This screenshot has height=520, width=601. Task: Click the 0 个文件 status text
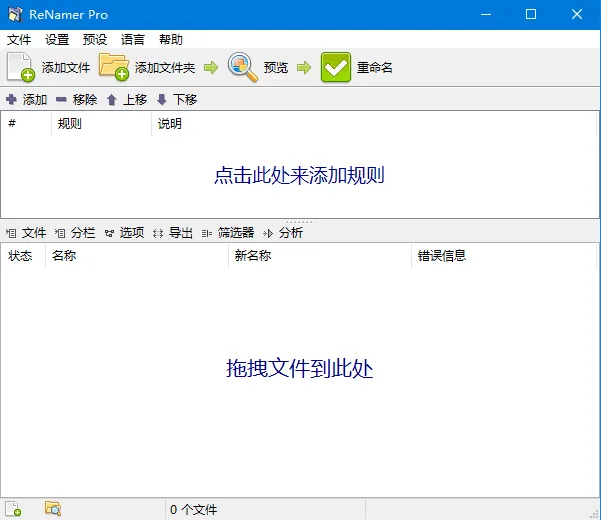194,509
